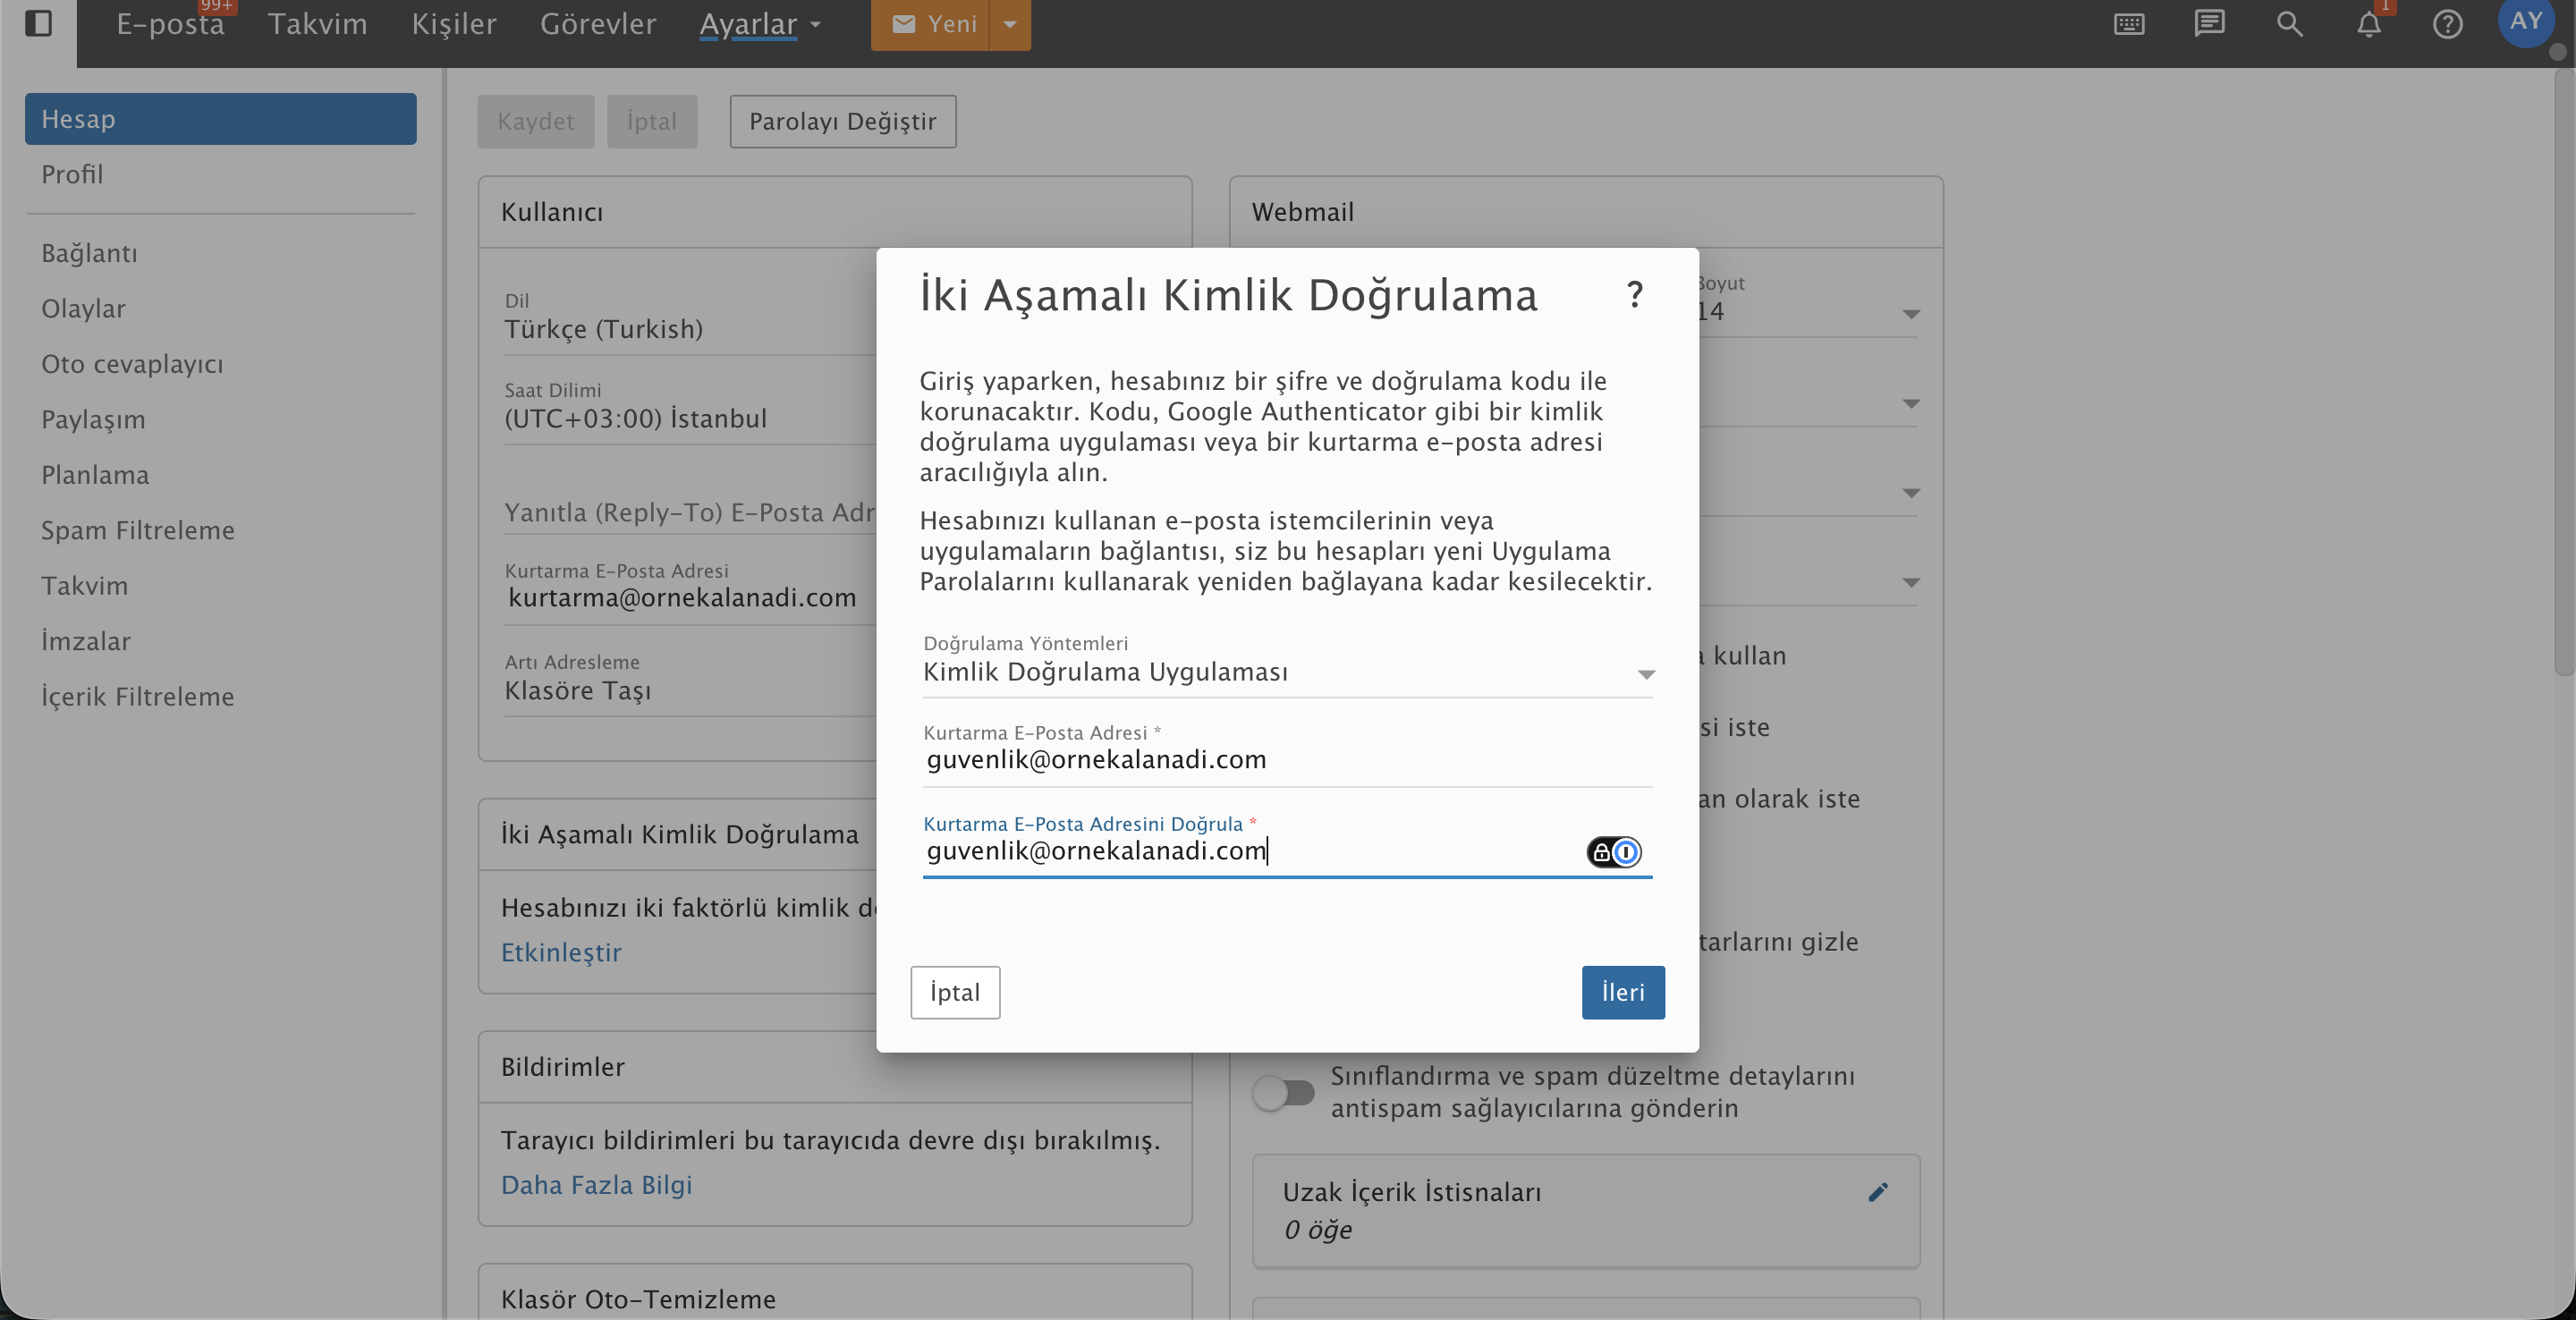Open Ayarlar menu dropdown
This screenshot has width=2576, height=1320.
(759, 24)
